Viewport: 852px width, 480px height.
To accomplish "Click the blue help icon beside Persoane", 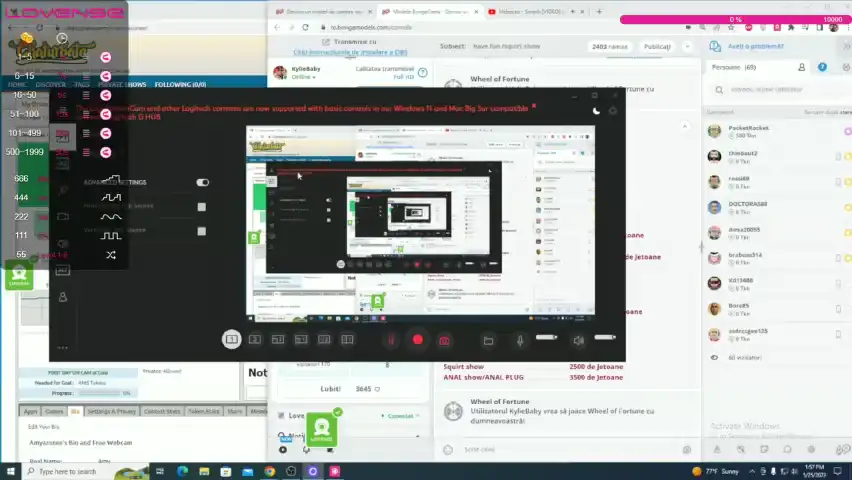I will pos(822,67).
